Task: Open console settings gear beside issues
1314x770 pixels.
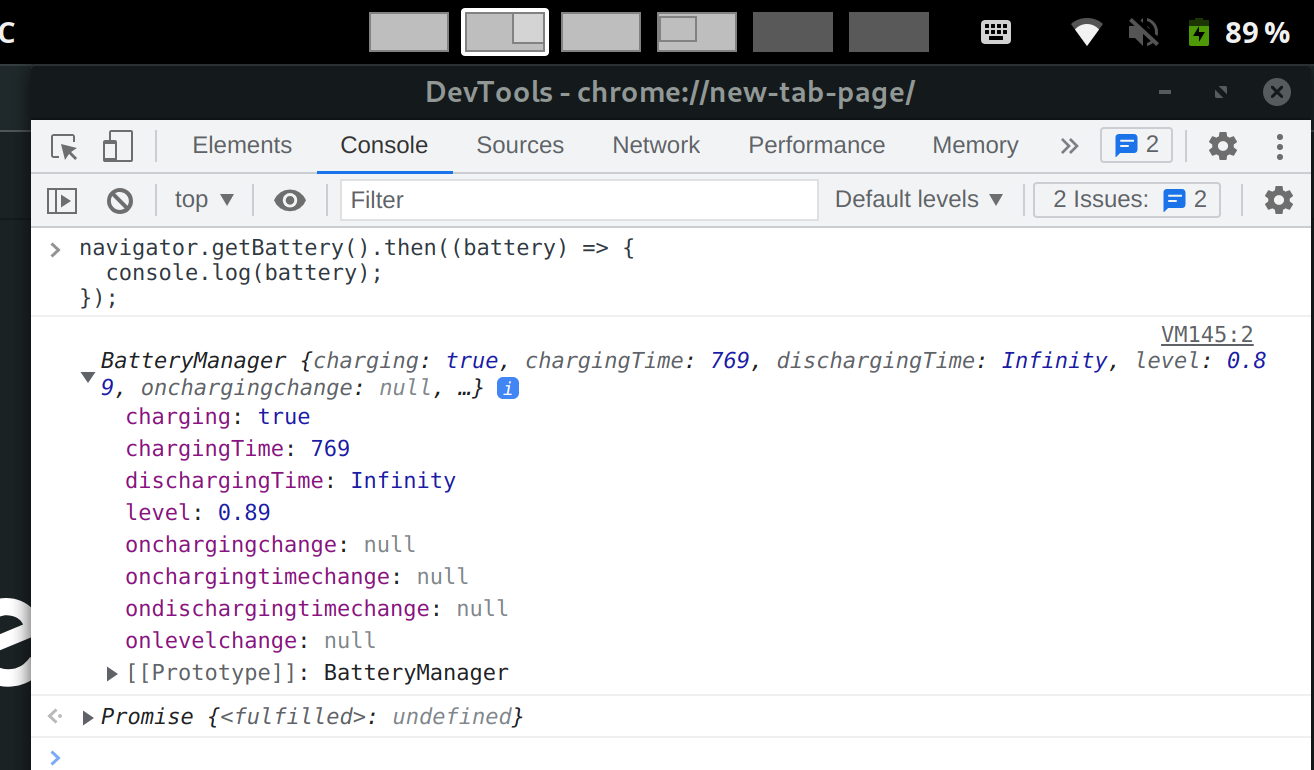Action: (x=1278, y=201)
